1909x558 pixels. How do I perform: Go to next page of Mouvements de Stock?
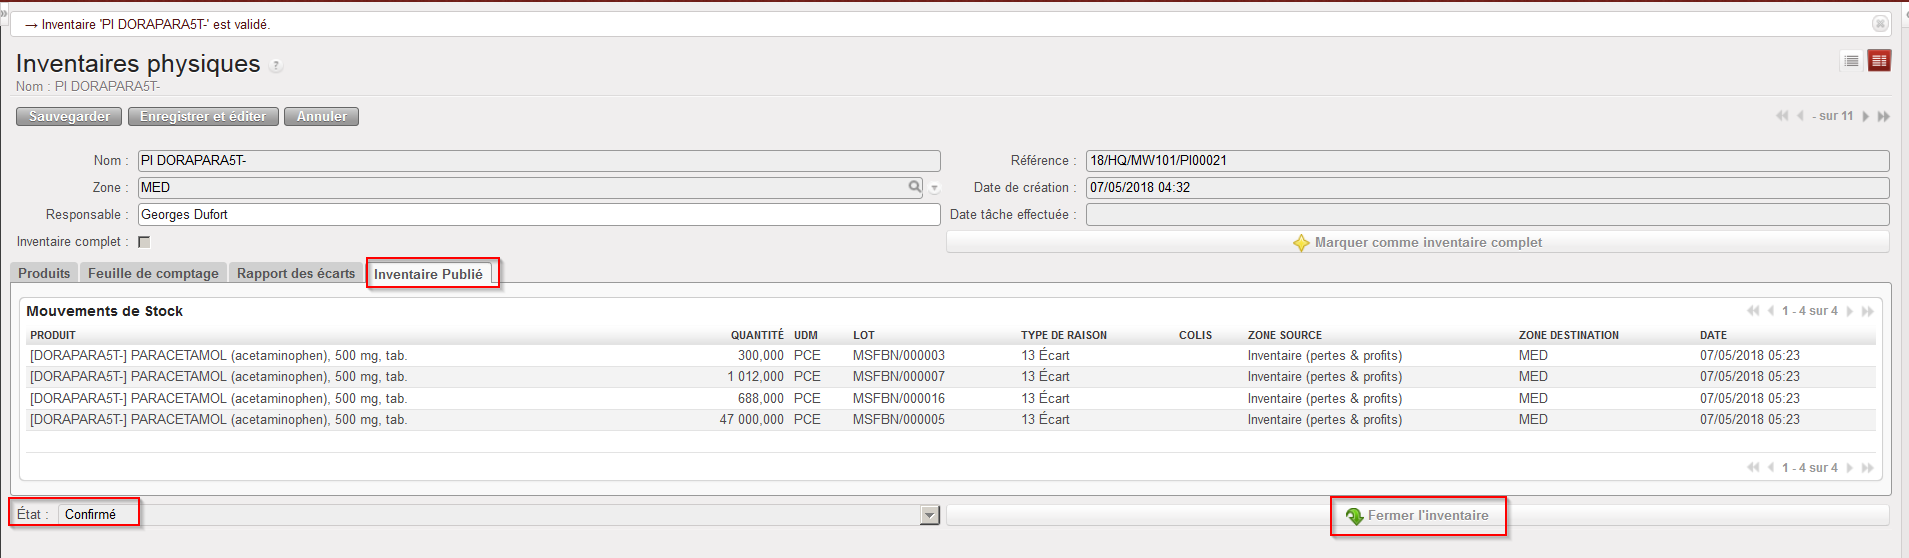1849,311
